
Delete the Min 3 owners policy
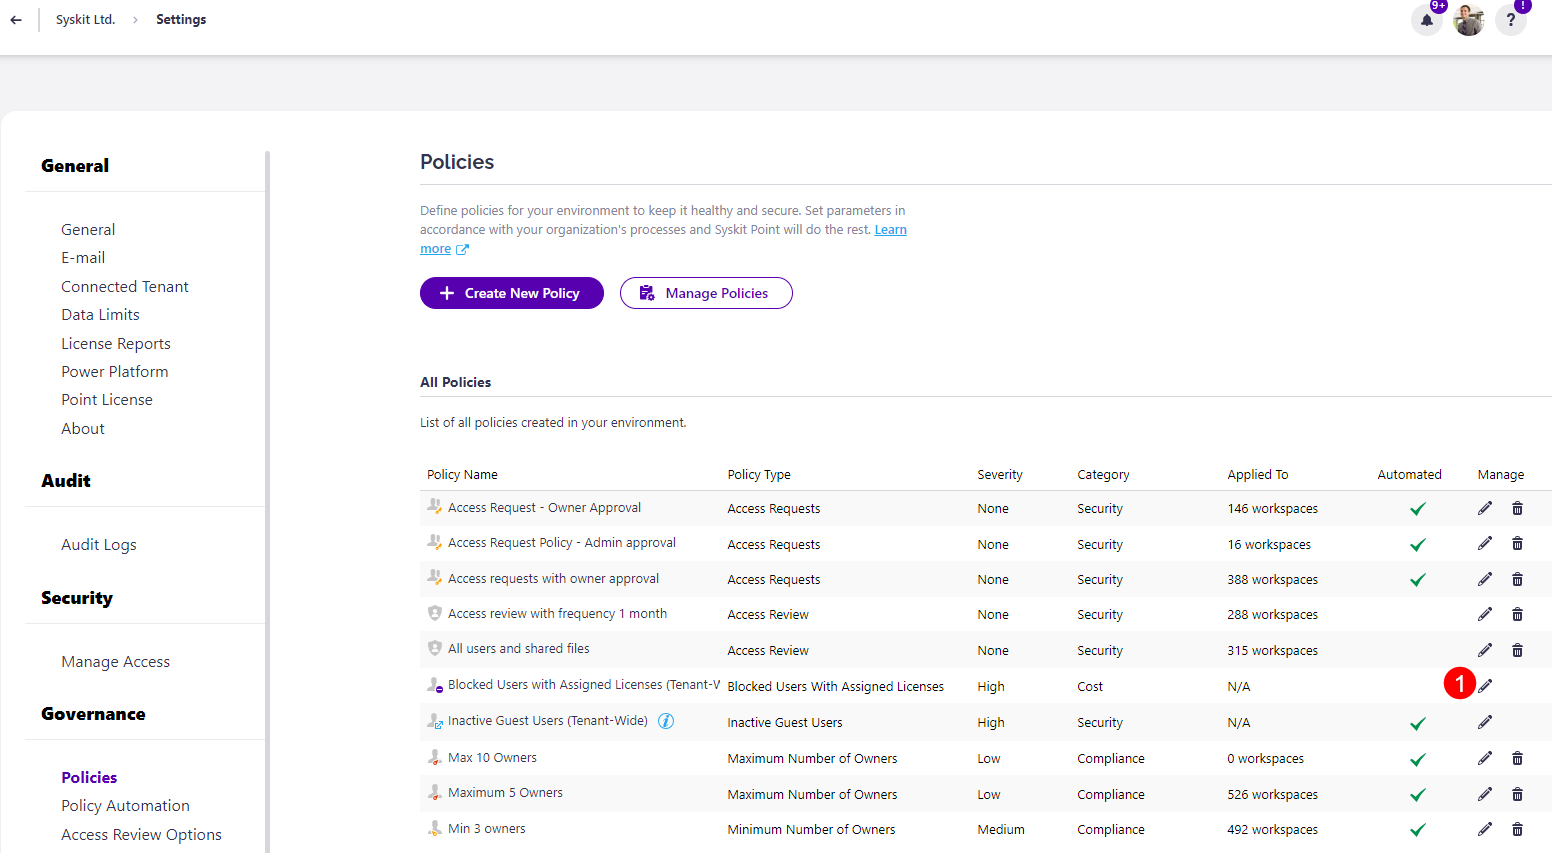point(1518,829)
